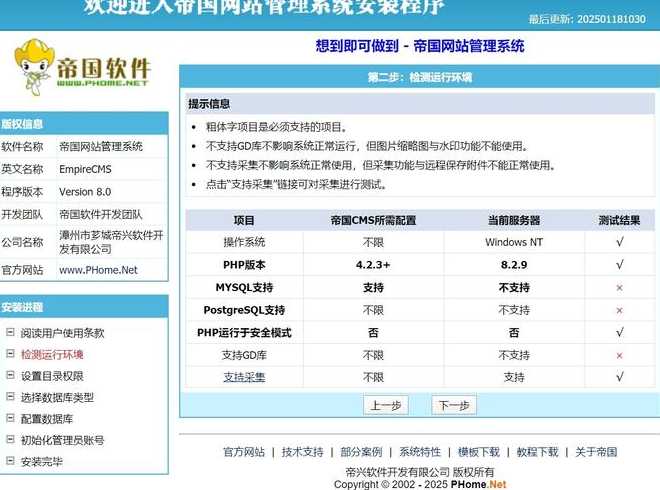The width and height of the screenshot is (660, 490).
Task: Click the 项目 column header
Action: (244, 220)
